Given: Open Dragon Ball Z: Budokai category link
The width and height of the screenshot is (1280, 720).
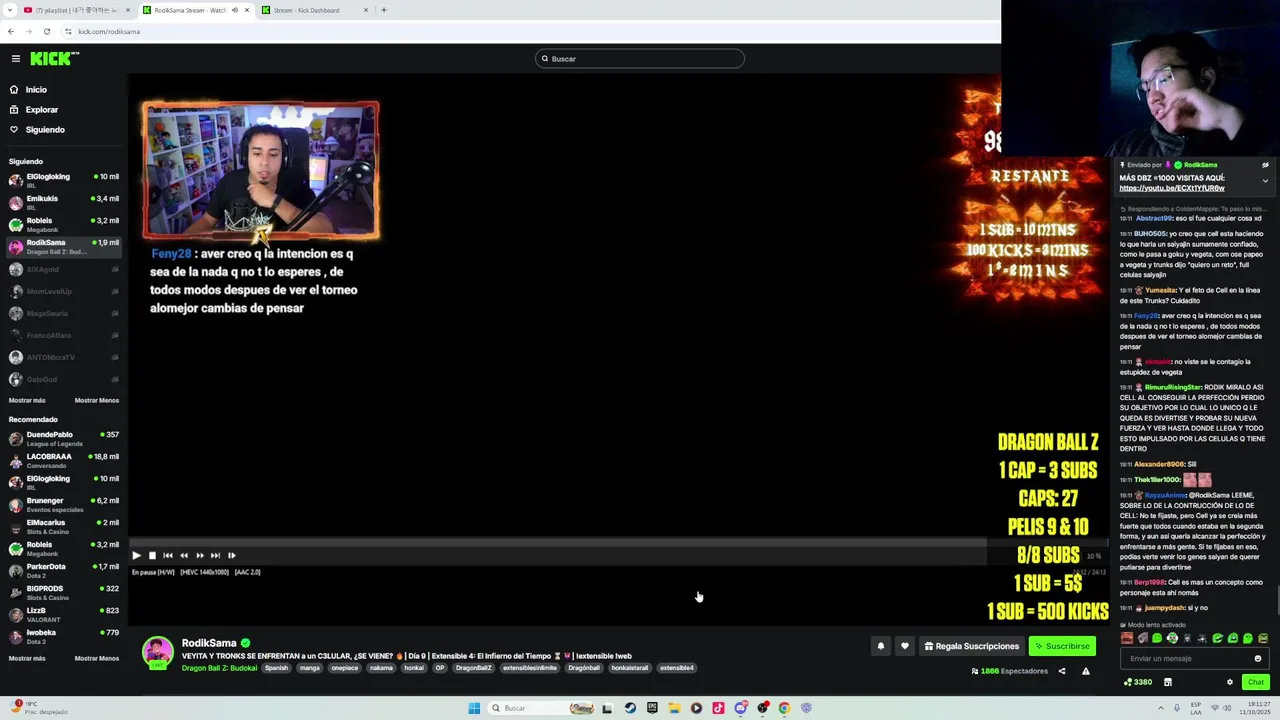Looking at the screenshot, I should click(x=219, y=668).
